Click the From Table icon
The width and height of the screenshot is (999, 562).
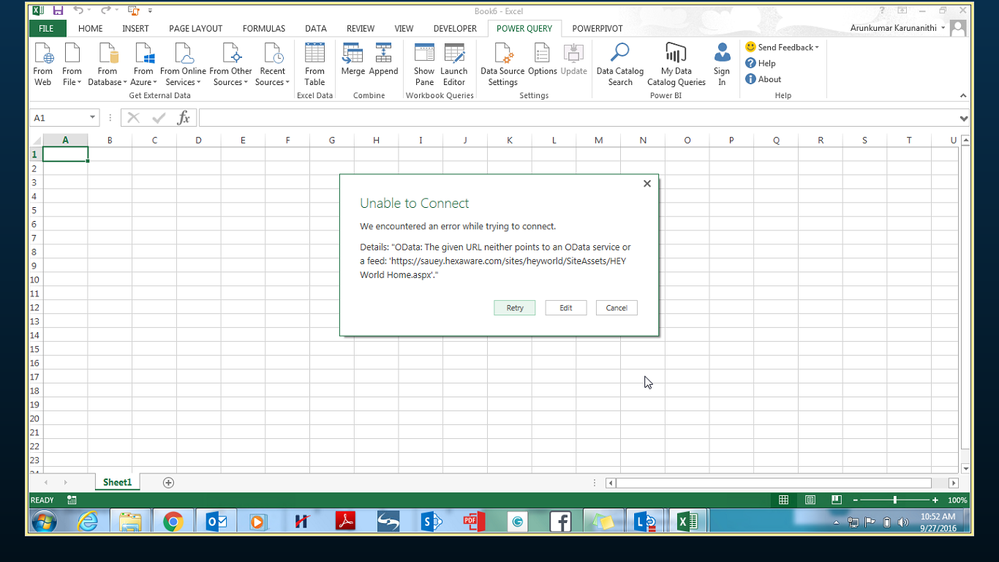[315, 64]
